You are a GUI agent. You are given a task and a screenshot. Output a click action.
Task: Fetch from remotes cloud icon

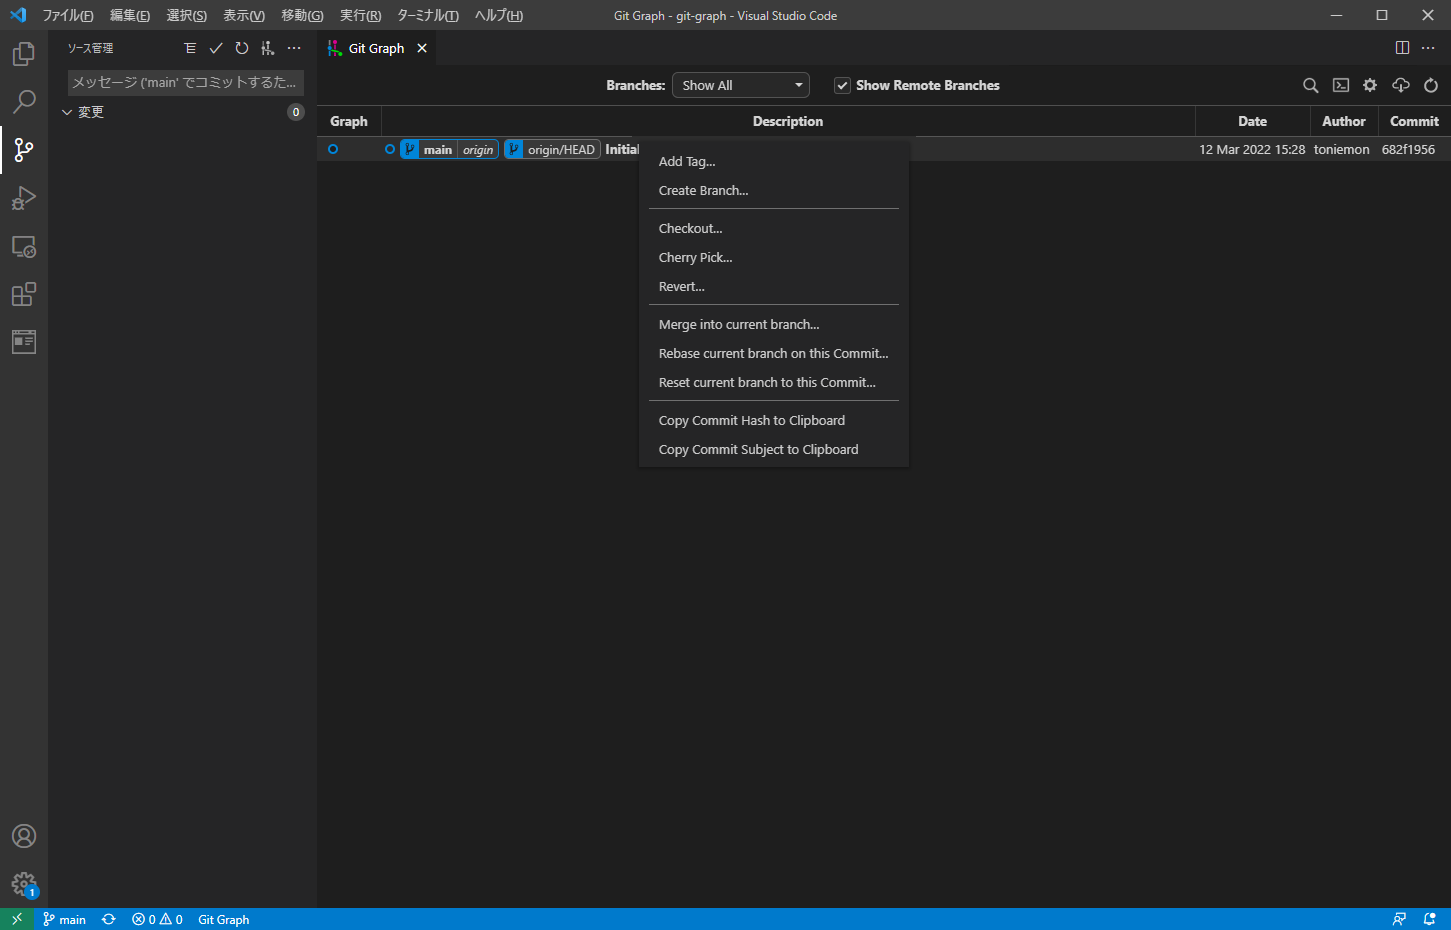pos(1401,86)
